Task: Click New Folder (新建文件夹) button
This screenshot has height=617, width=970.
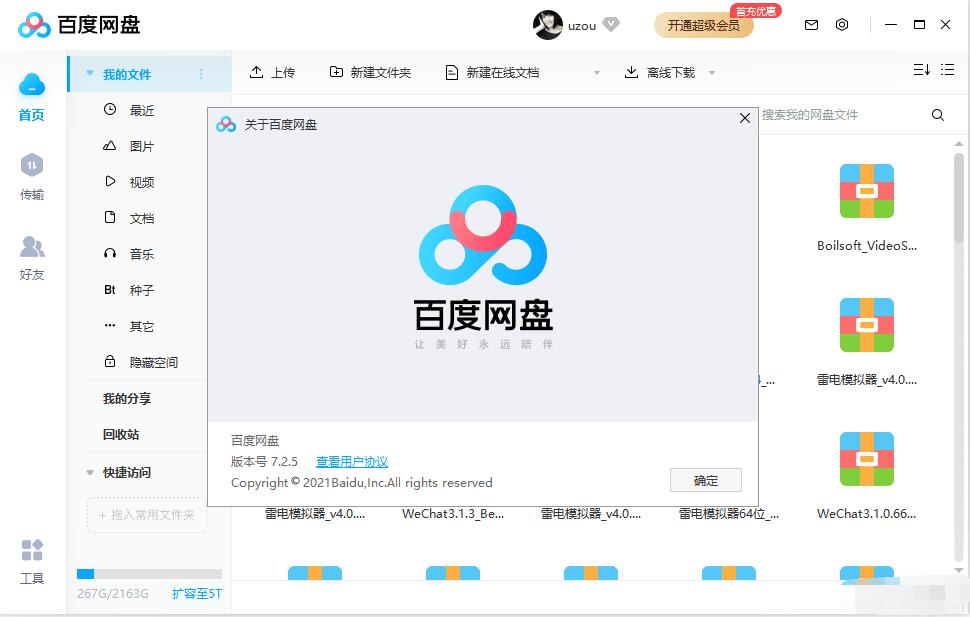Action: tap(370, 72)
